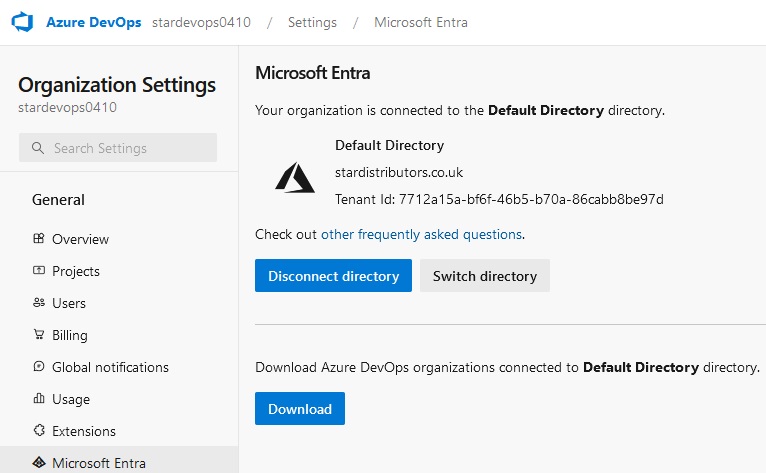Click the Usage chart icon
This screenshot has width=766, height=473.
pyautogui.click(x=39, y=398)
